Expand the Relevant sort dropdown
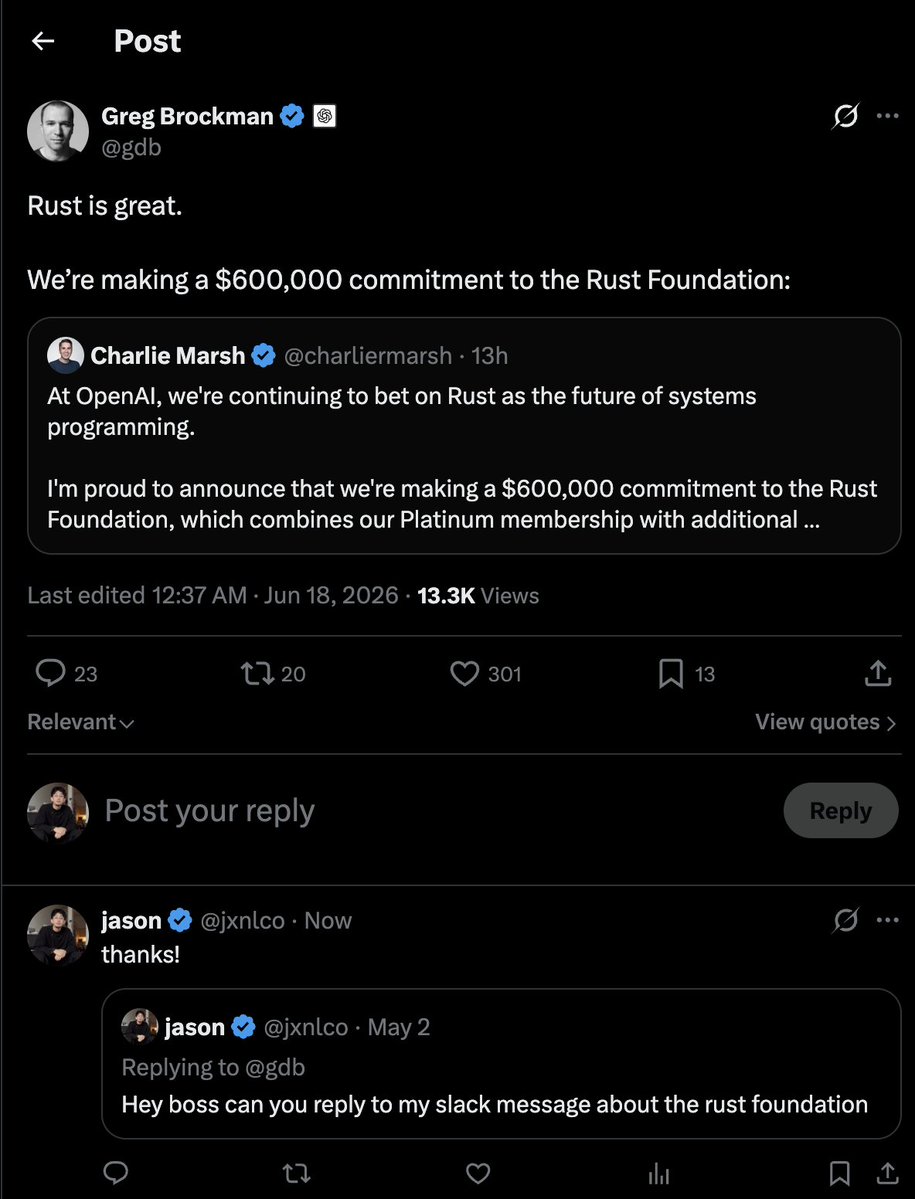This screenshot has width=915, height=1199. [81, 722]
